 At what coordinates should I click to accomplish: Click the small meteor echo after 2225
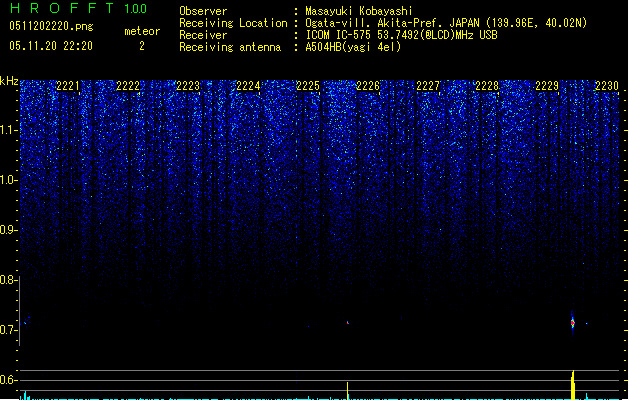pos(348,323)
